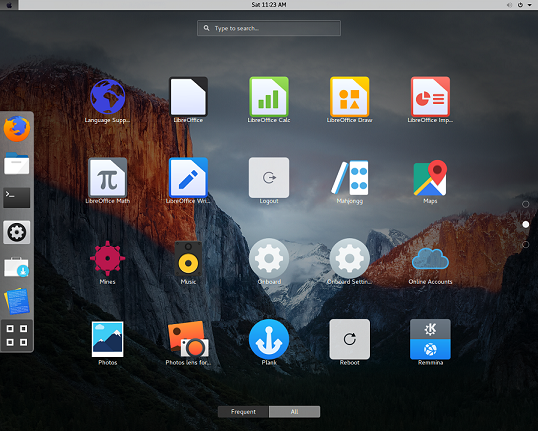The width and height of the screenshot is (538, 431).
Task: Open Language Support app
Action: click(x=107, y=97)
